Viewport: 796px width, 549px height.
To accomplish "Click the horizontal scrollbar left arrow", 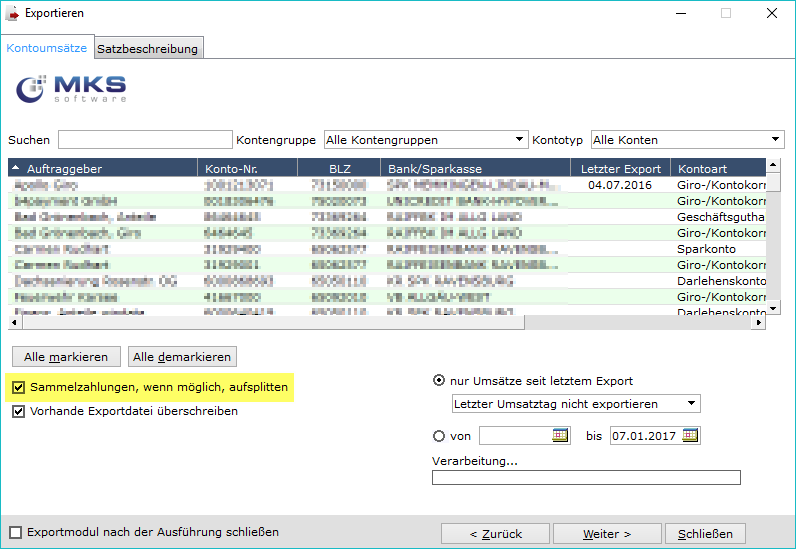I will pyautogui.click(x=14, y=322).
